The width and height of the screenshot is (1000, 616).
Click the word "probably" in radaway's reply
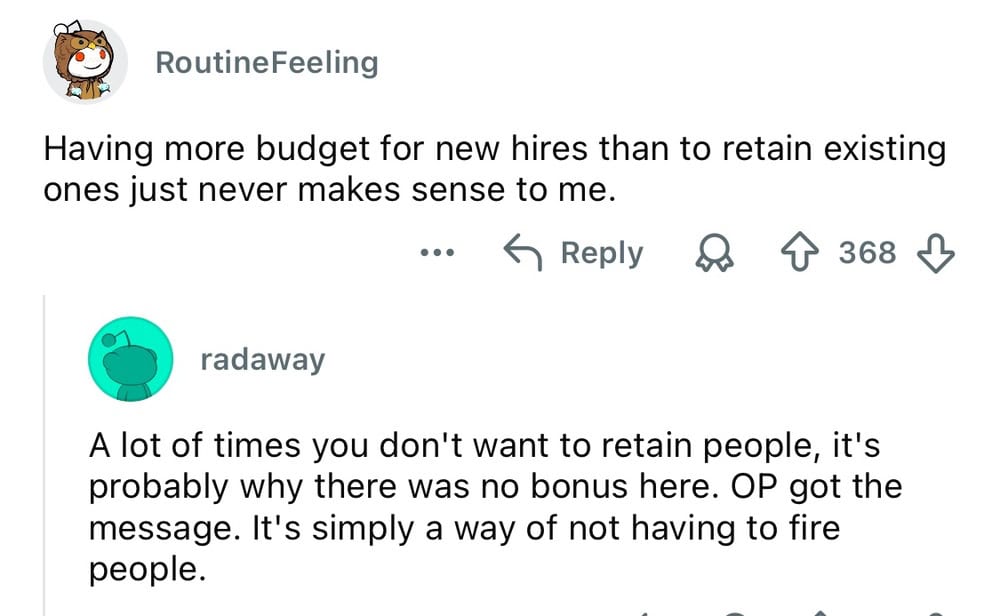(152, 486)
